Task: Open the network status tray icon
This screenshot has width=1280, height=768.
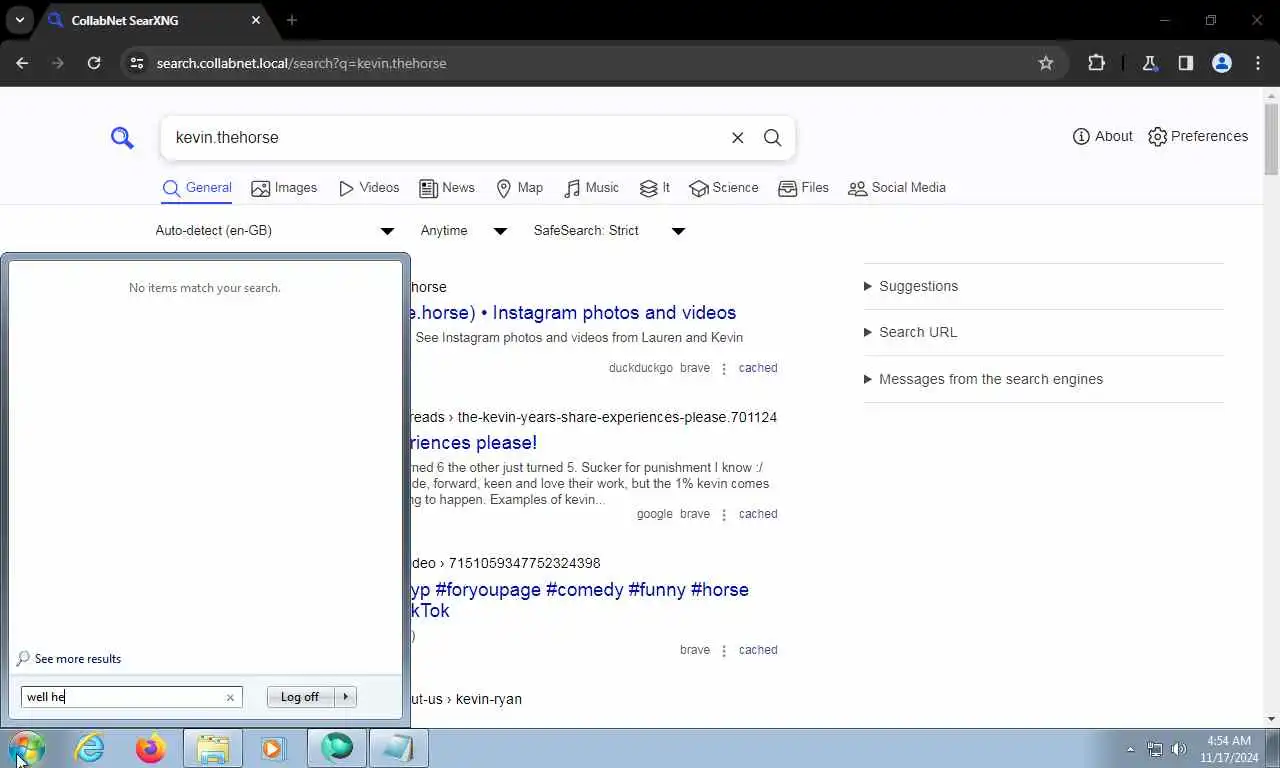Action: point(1155,749)
